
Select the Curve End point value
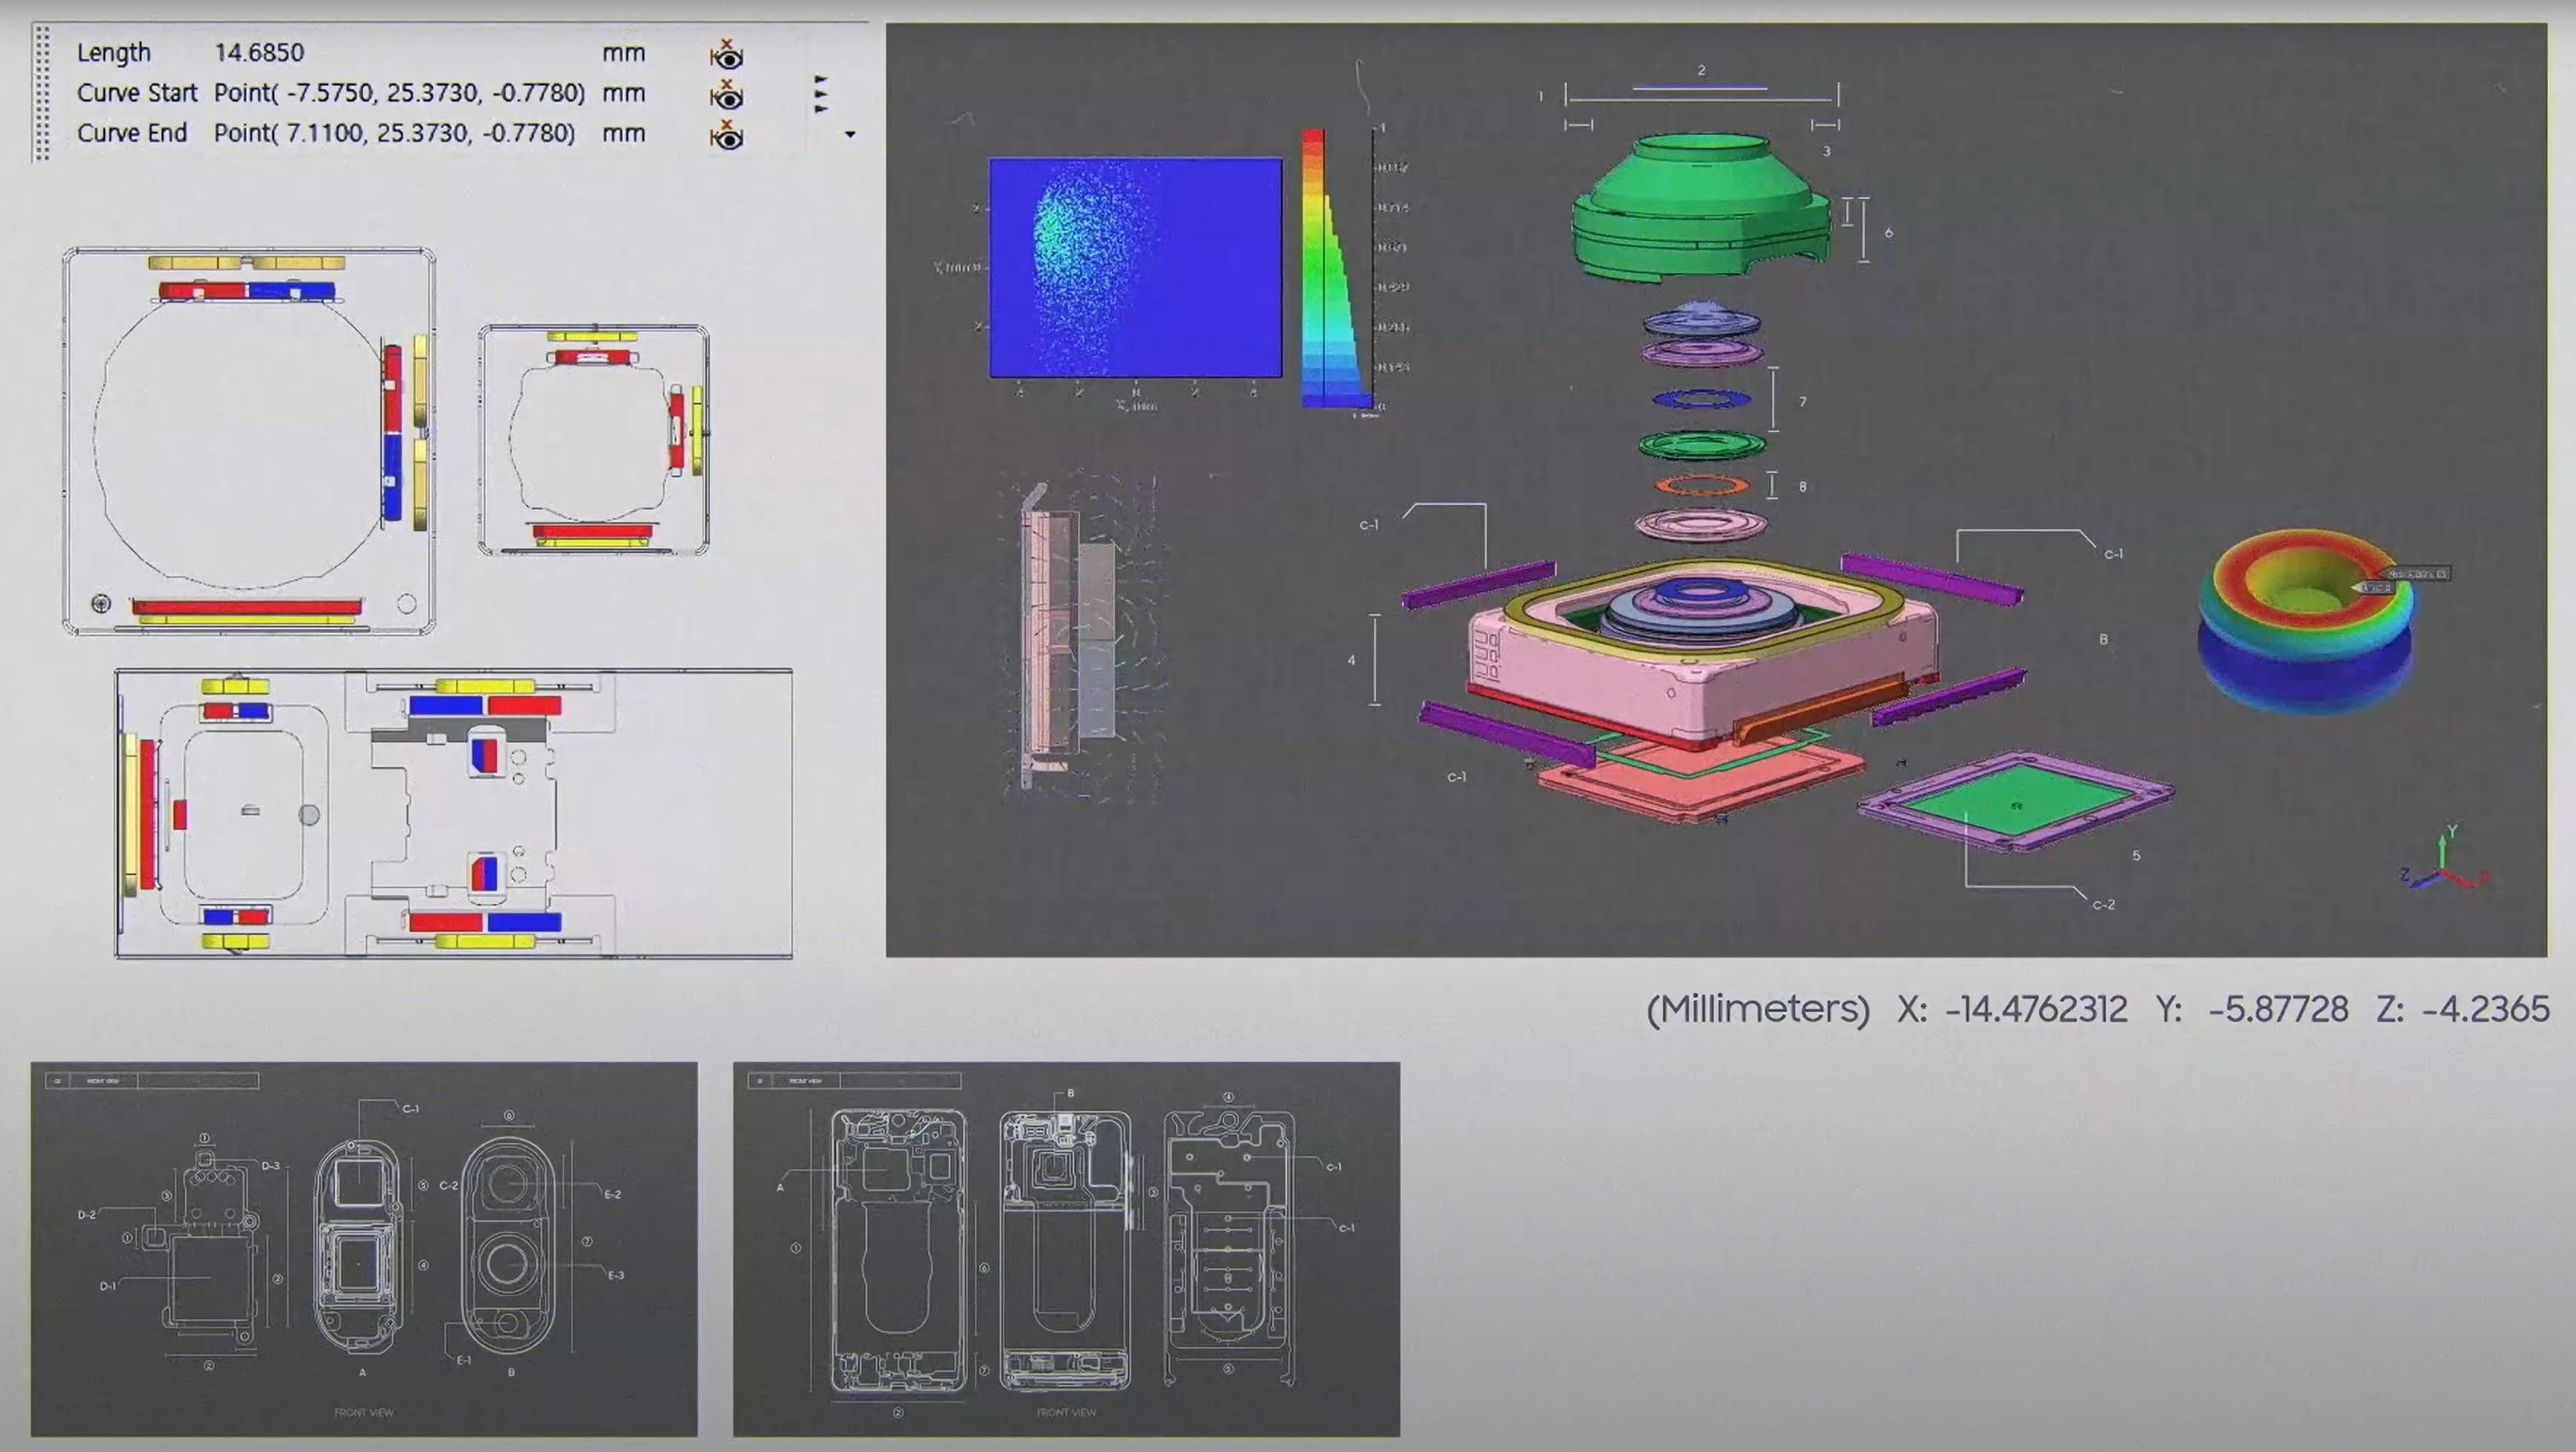pyautogui.click(x=394, y=133)
